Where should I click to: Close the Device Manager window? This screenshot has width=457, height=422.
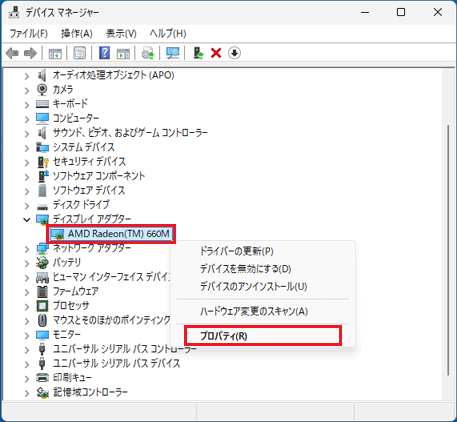[x=438, y=12]
